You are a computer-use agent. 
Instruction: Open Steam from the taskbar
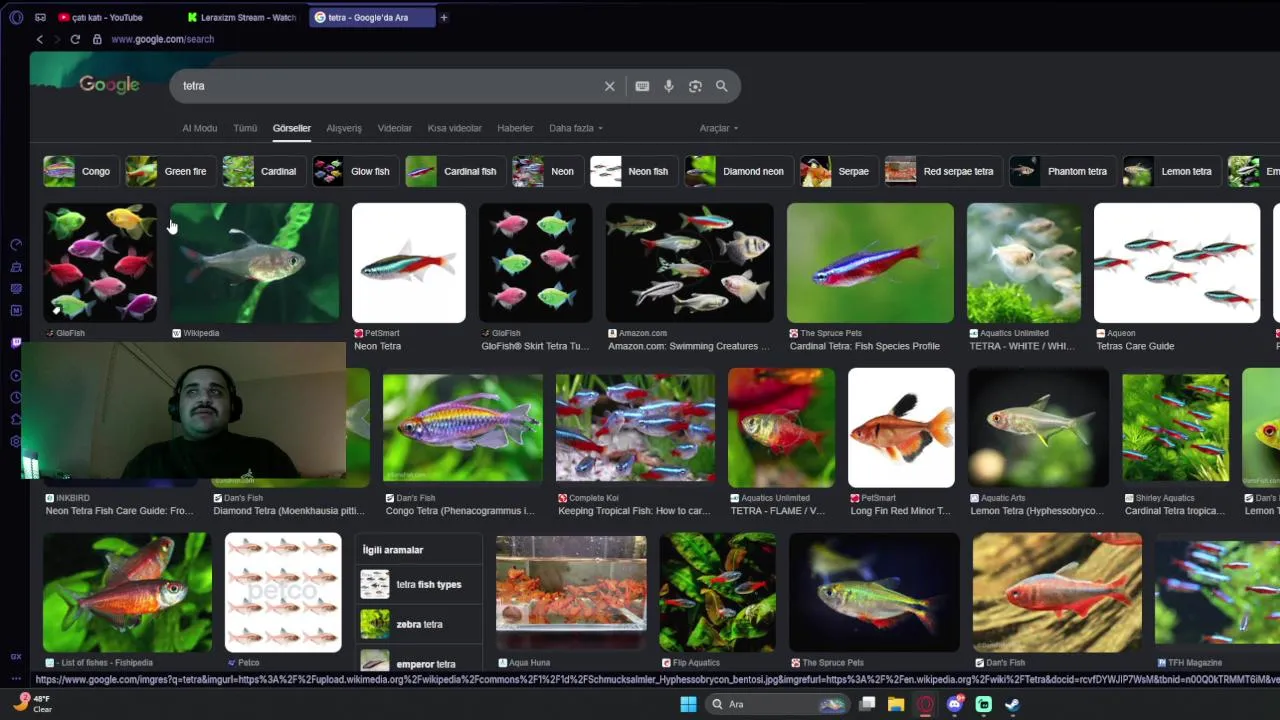point(1012,704)
